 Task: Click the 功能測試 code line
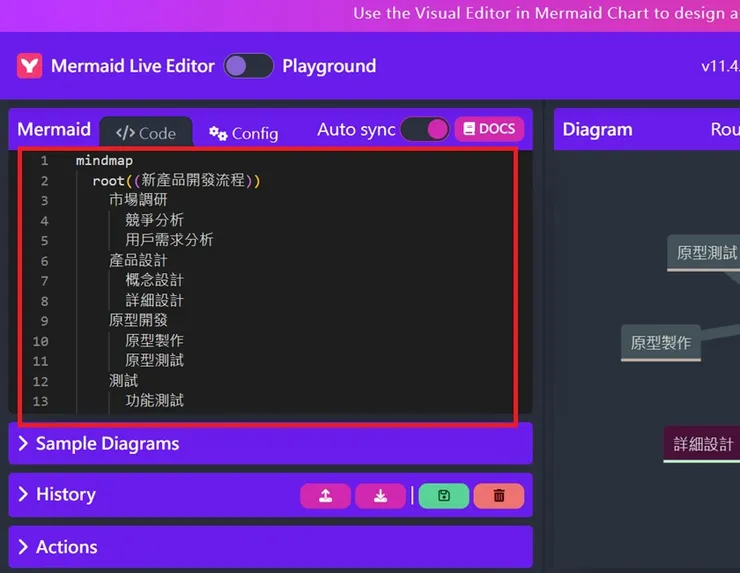coord(154,400)
